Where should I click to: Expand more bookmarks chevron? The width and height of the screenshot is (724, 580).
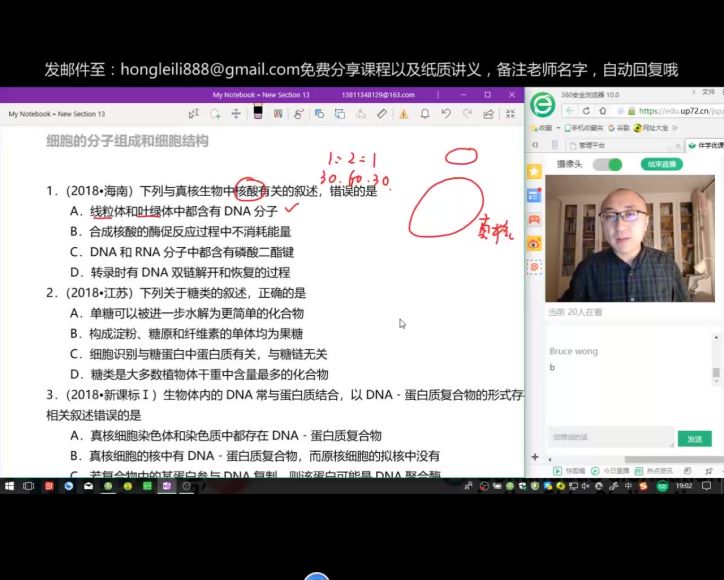(x=675, y=128)
